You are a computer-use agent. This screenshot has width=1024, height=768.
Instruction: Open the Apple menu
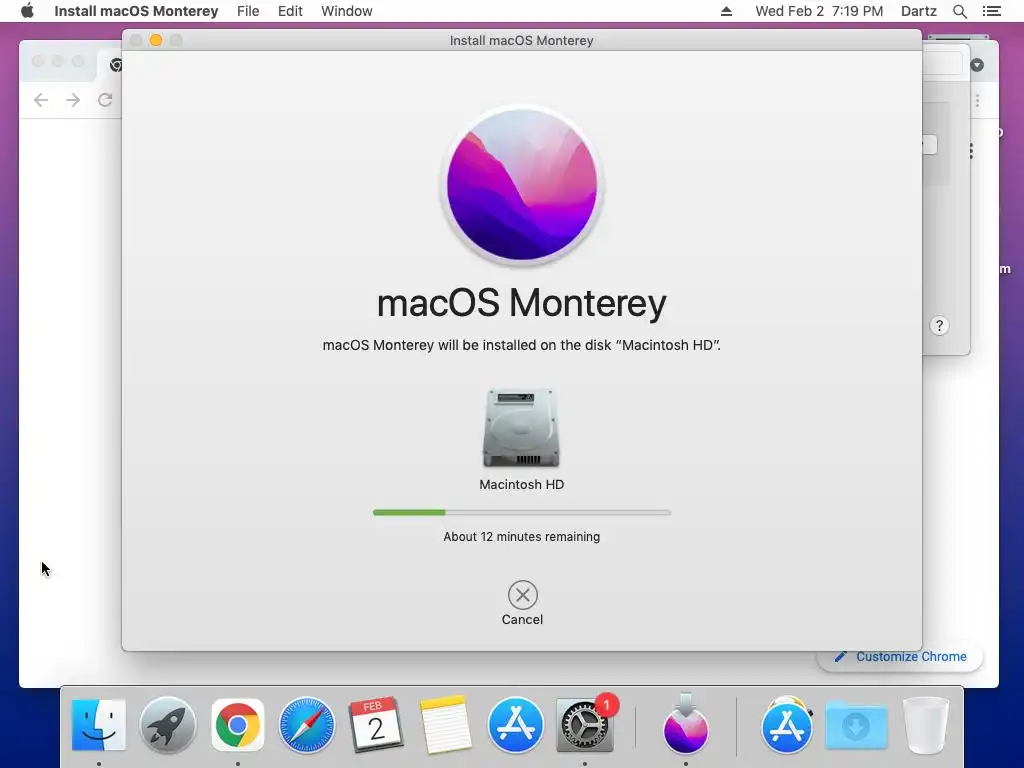click(27, 11)
